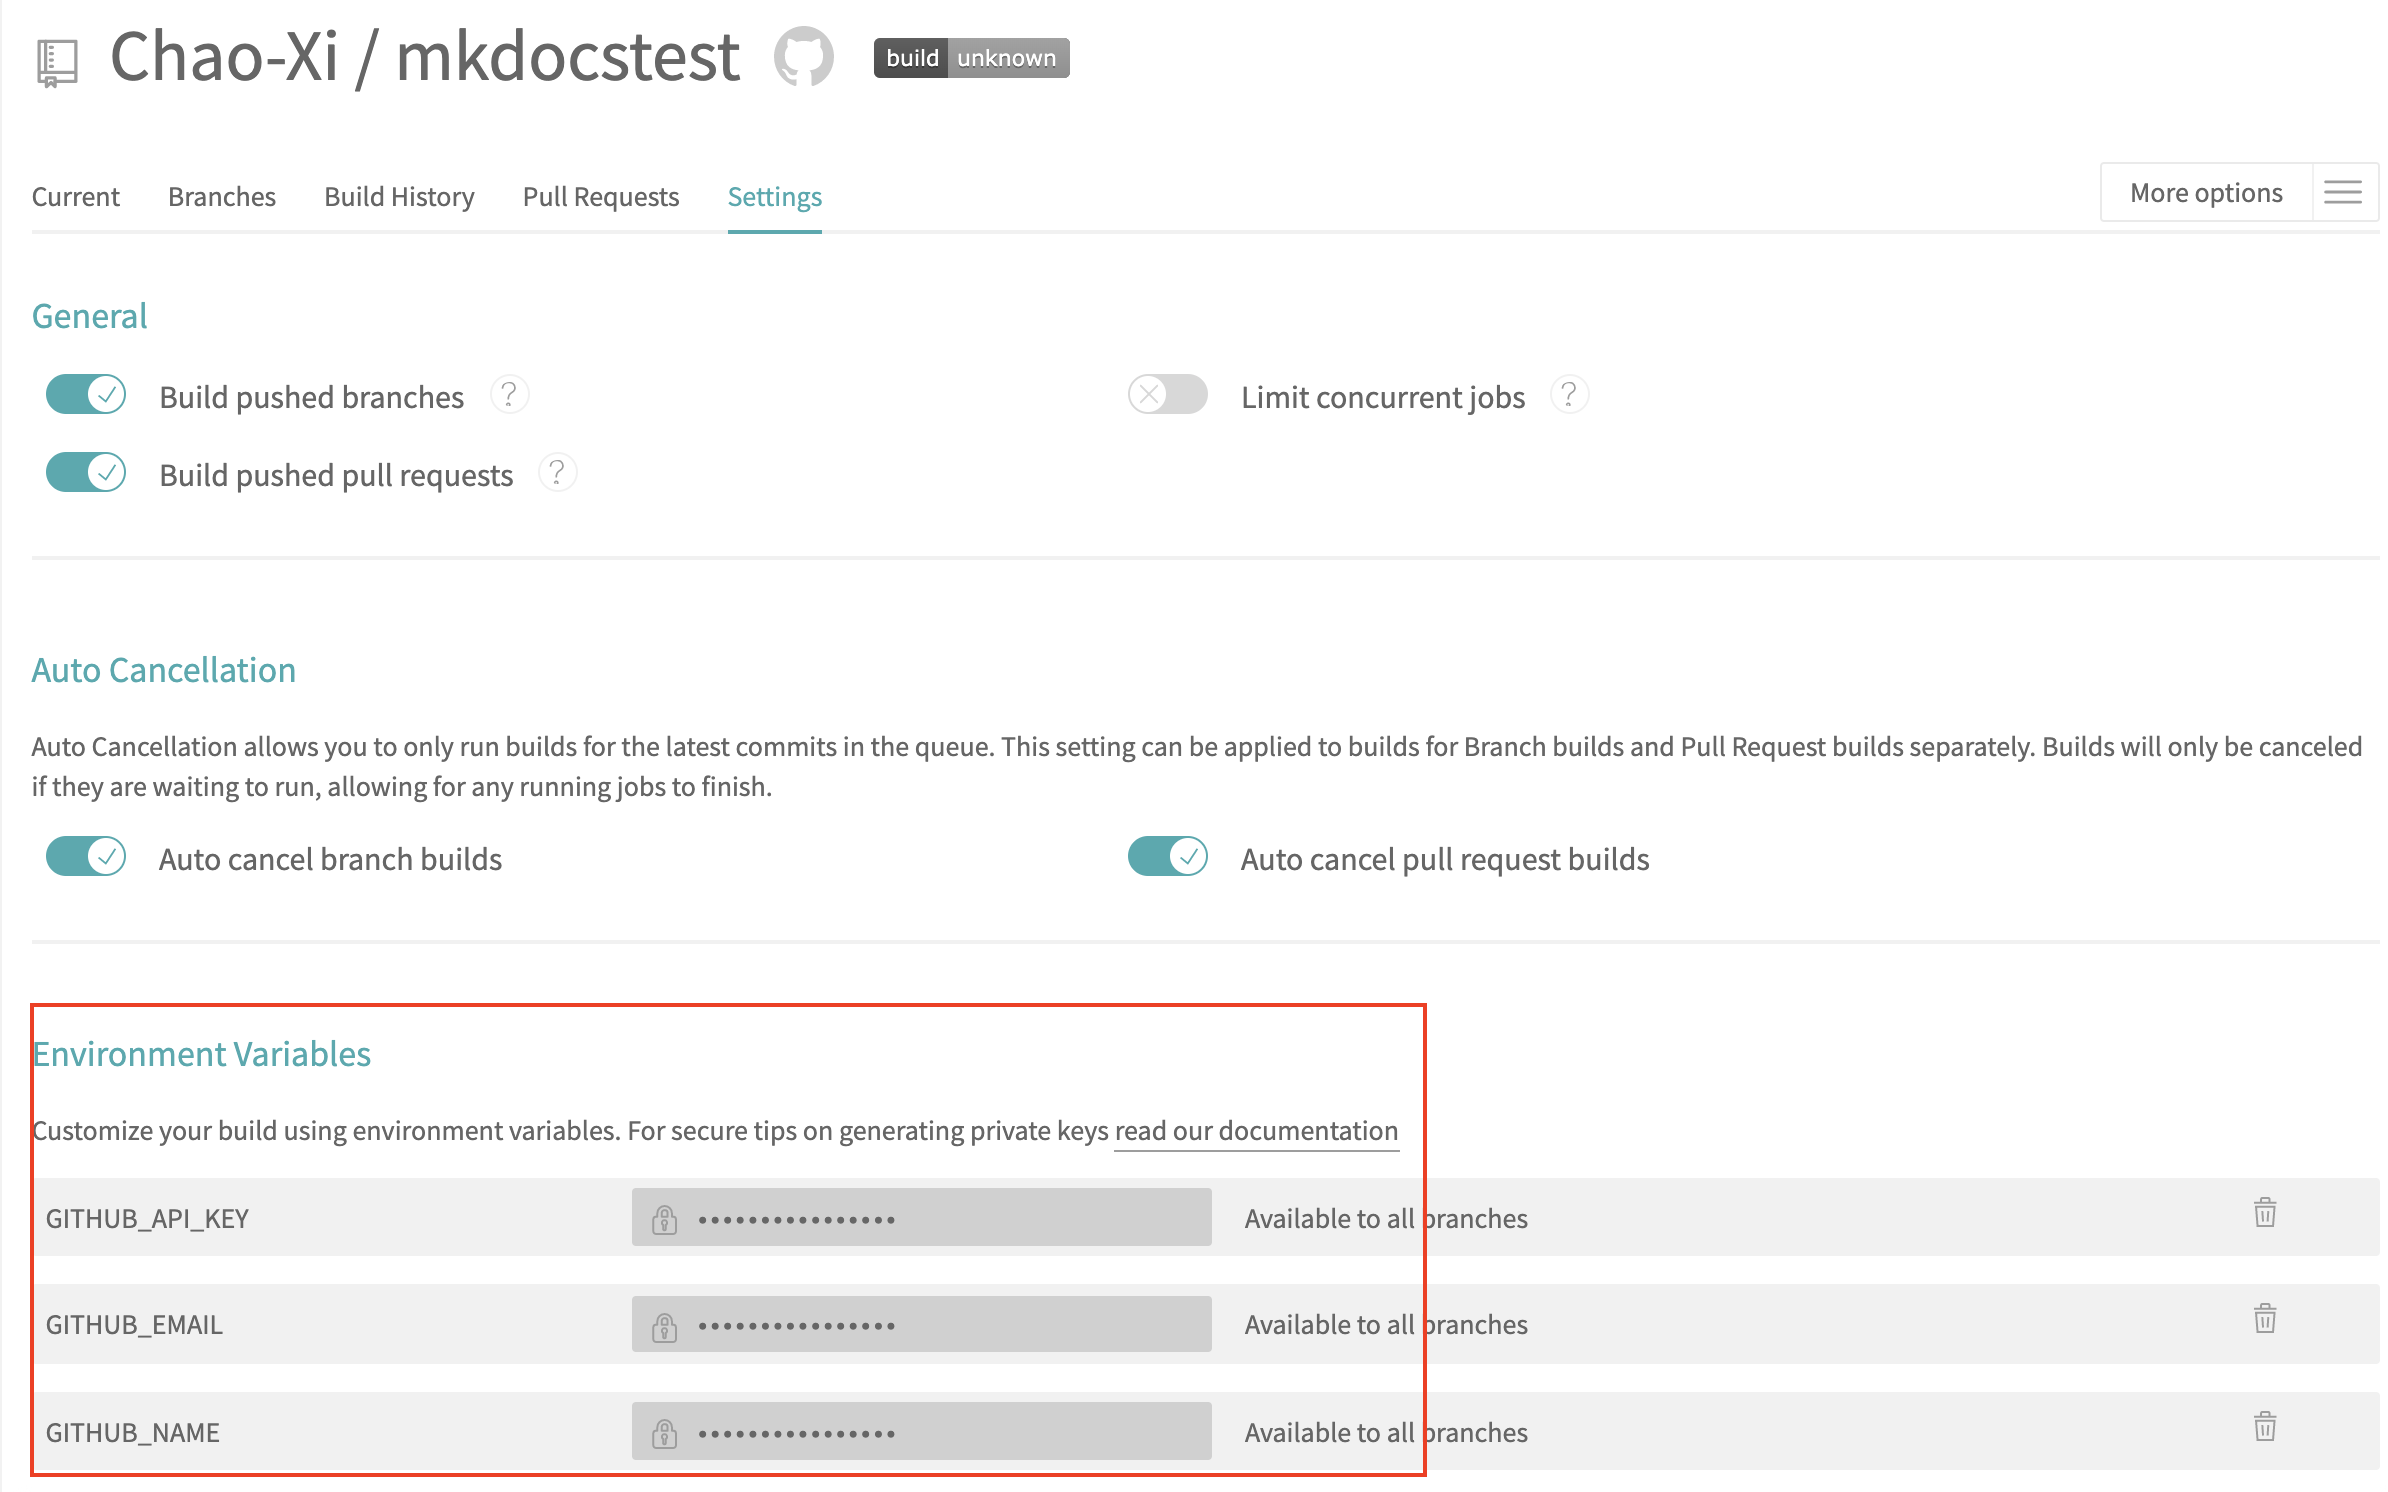Viewport: 2388px width, 1492px height.
Task: Show help for Build pushed branches
Action: 509,395
